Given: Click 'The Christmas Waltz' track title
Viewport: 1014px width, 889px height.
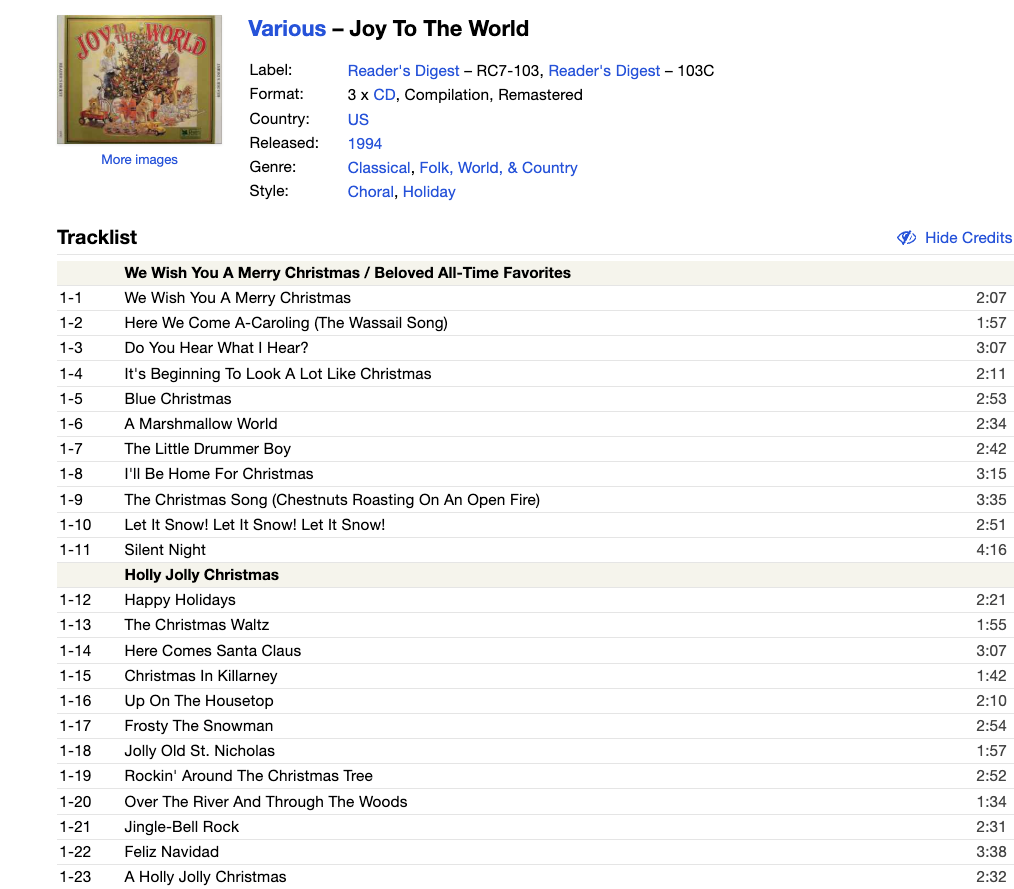Looking at the screenshot, I should click(197, 625).
